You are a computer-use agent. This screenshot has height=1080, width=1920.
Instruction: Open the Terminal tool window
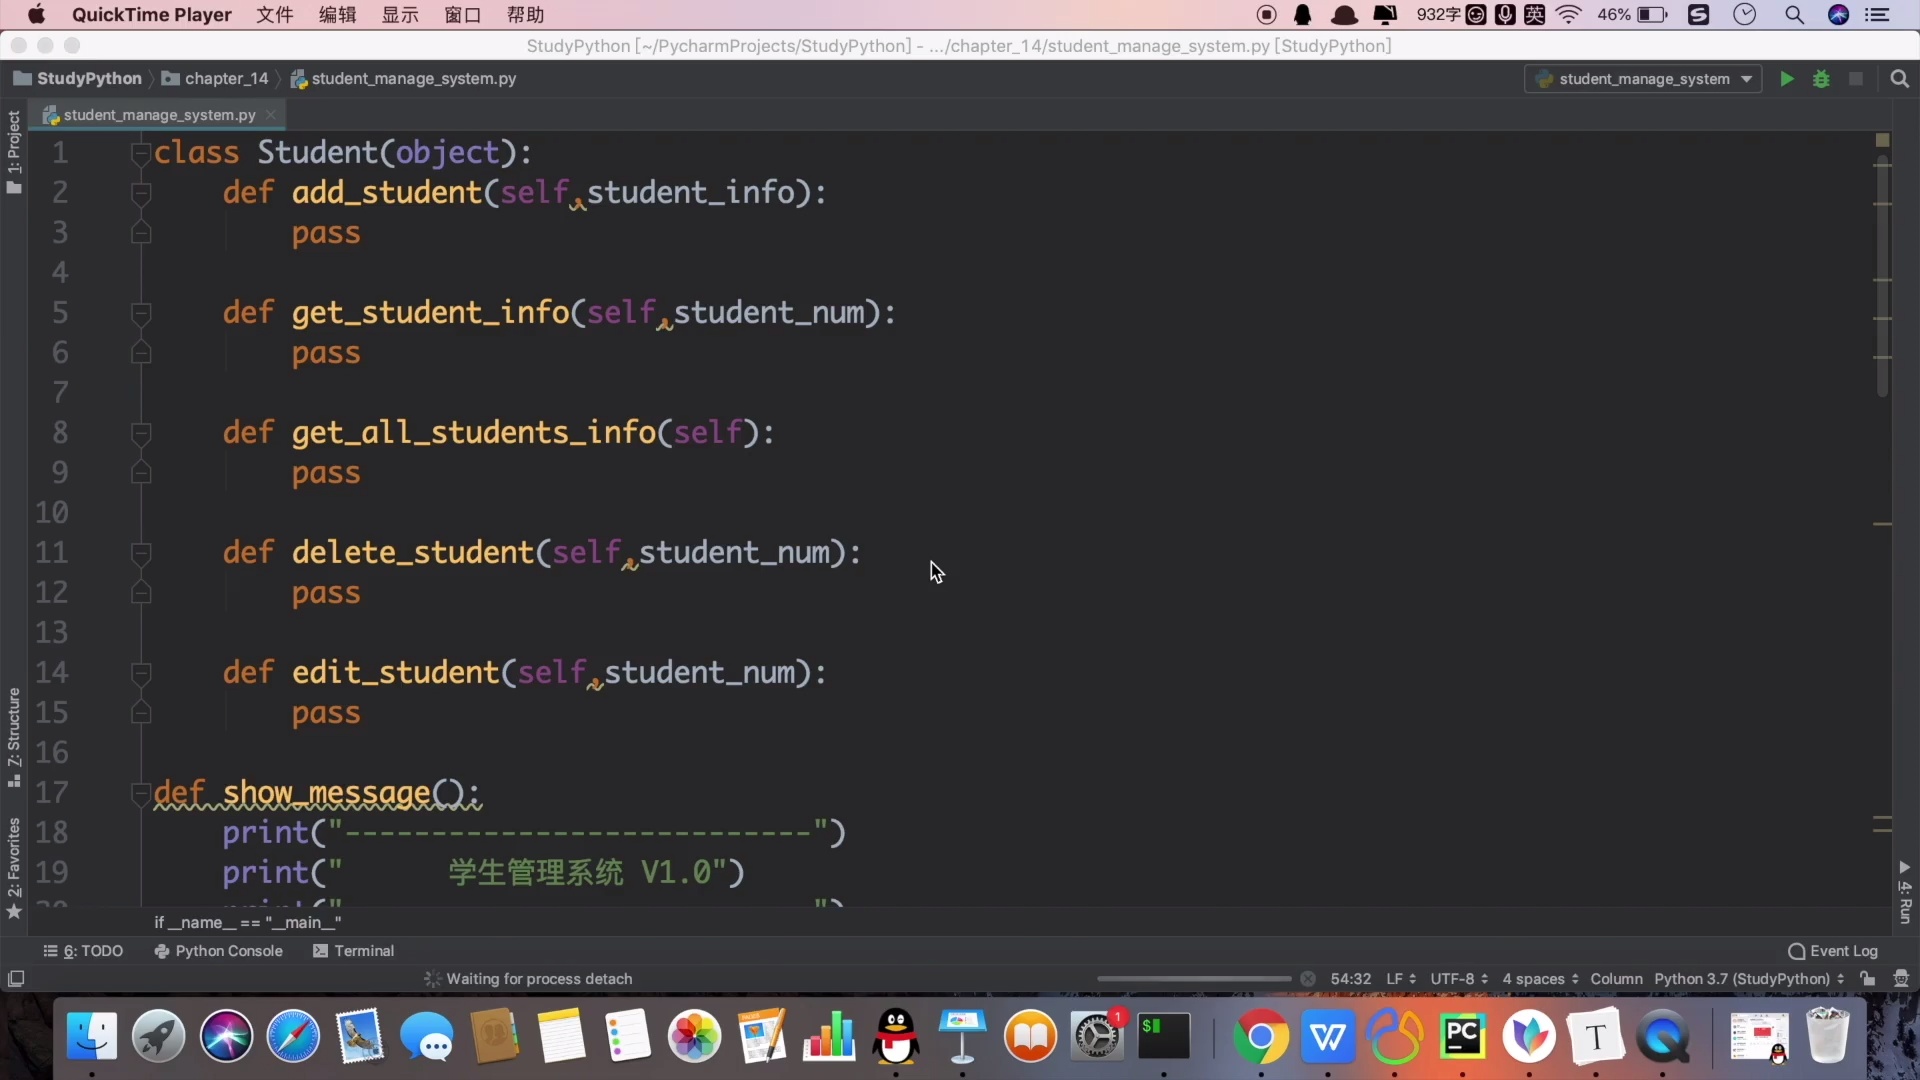tap(354, 951)
